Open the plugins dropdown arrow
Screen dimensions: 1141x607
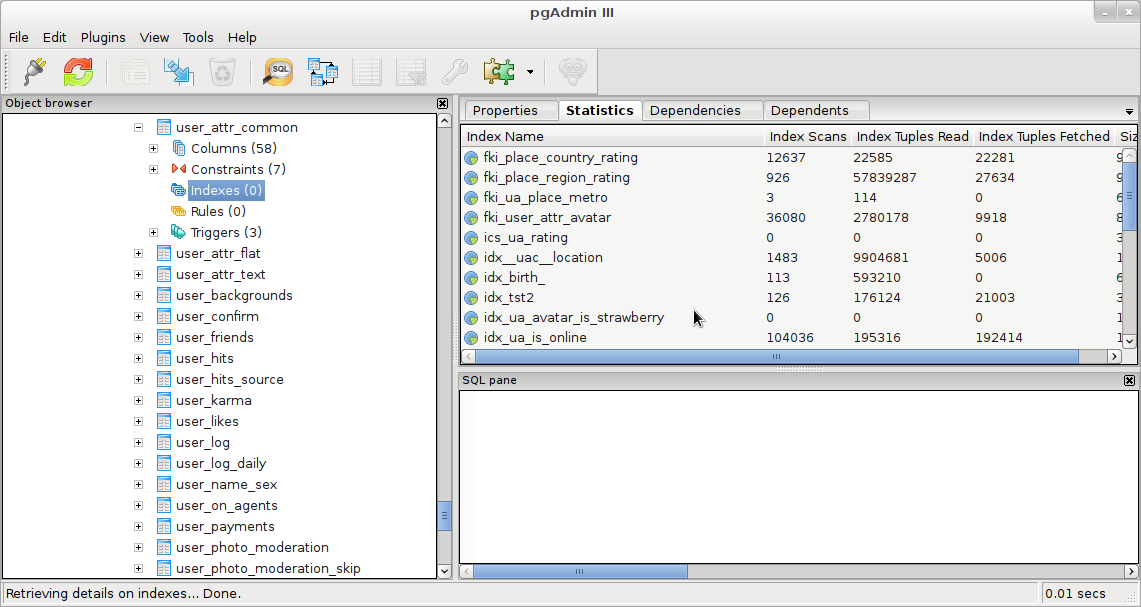coord(530,72)
